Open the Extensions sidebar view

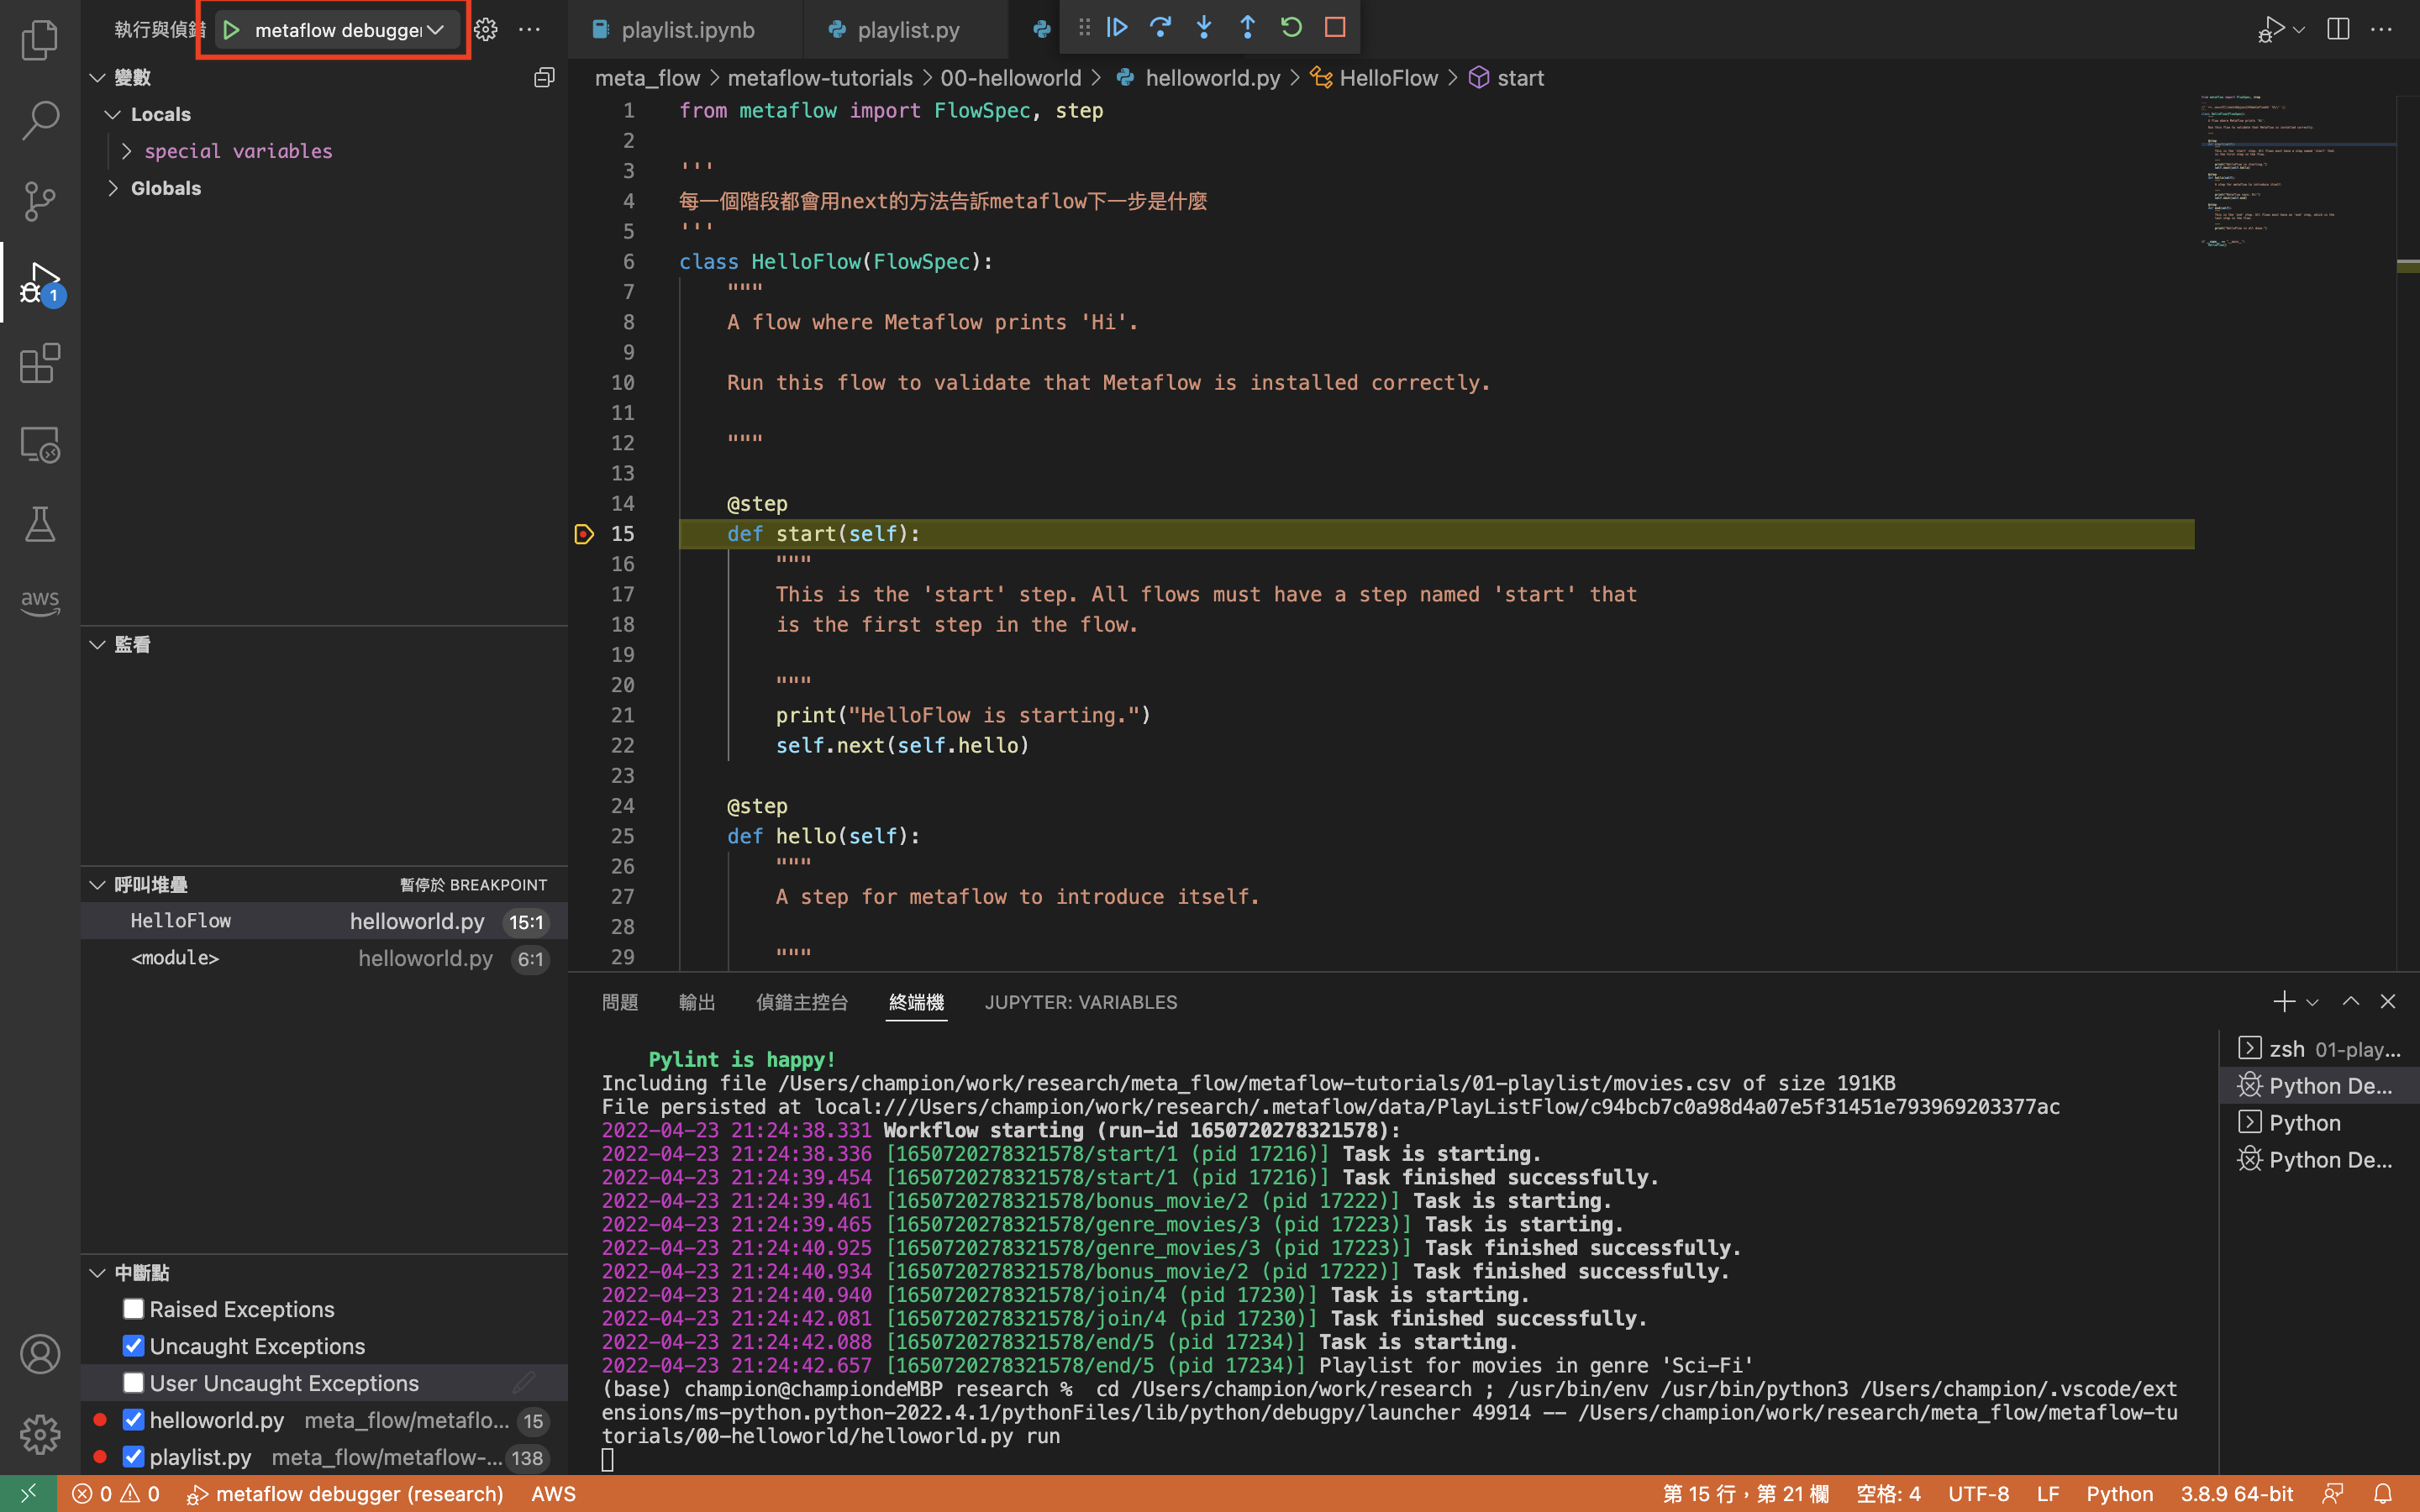(40, 364)
